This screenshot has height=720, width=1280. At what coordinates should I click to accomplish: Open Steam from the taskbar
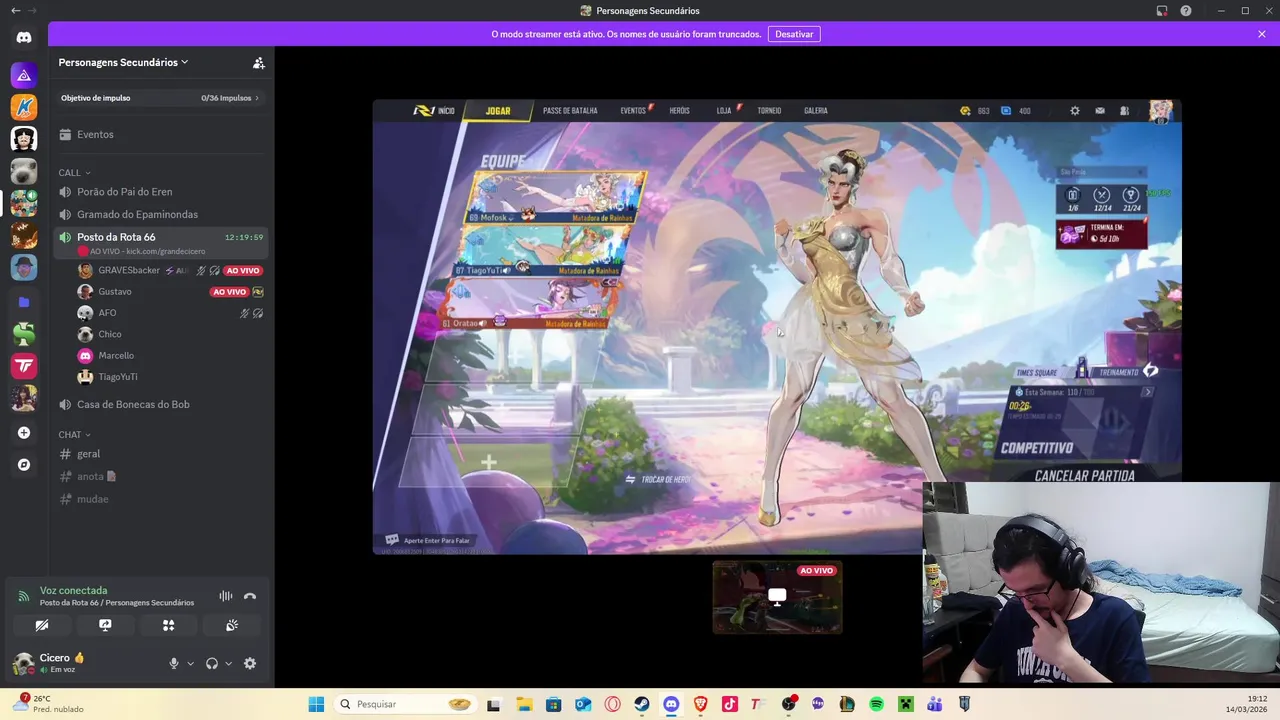coord(641,704)
